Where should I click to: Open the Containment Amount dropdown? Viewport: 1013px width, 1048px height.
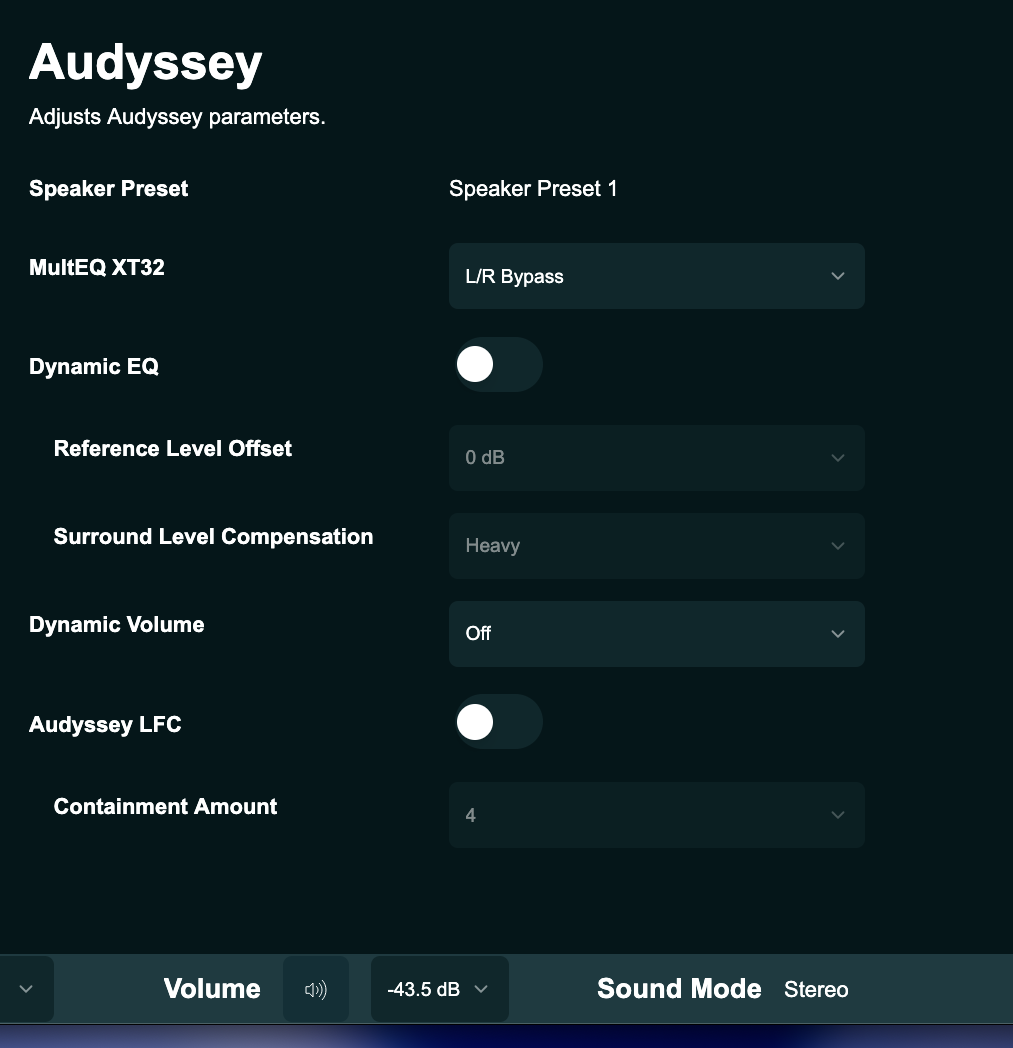[657, 815]
